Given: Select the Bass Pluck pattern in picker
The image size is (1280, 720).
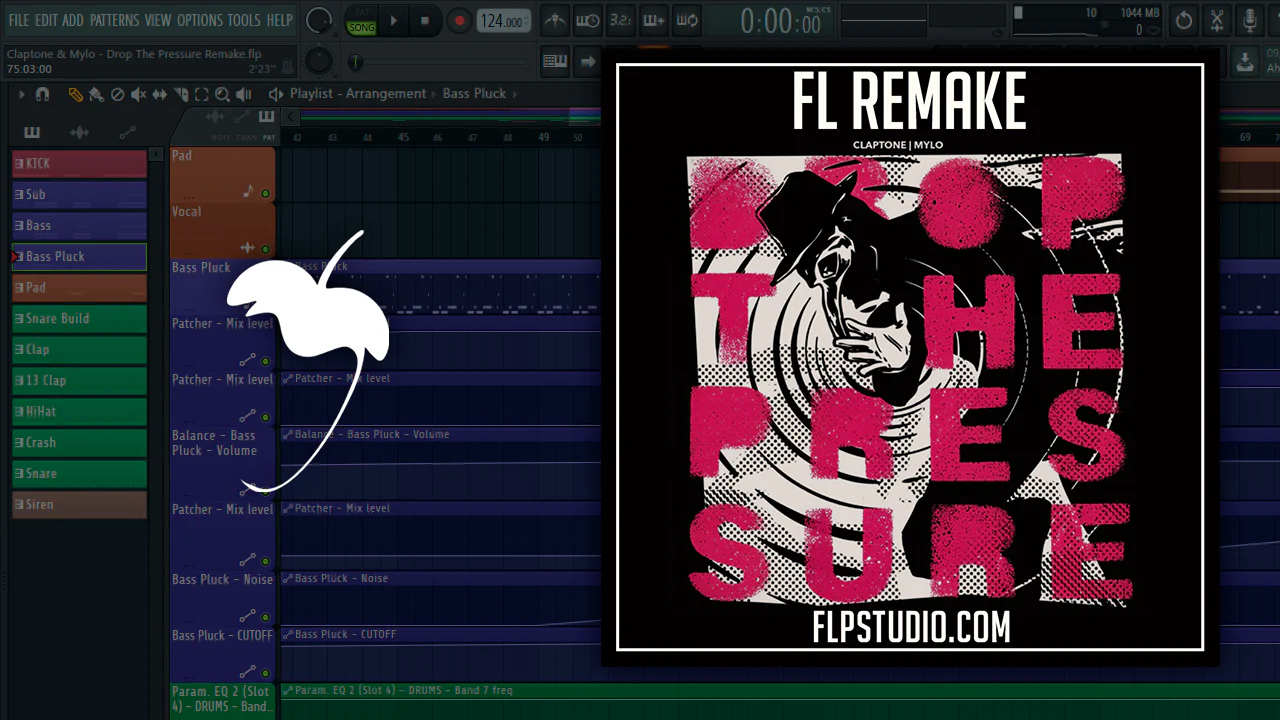Looking at the screenshot, I should click(x=79, y=256).
